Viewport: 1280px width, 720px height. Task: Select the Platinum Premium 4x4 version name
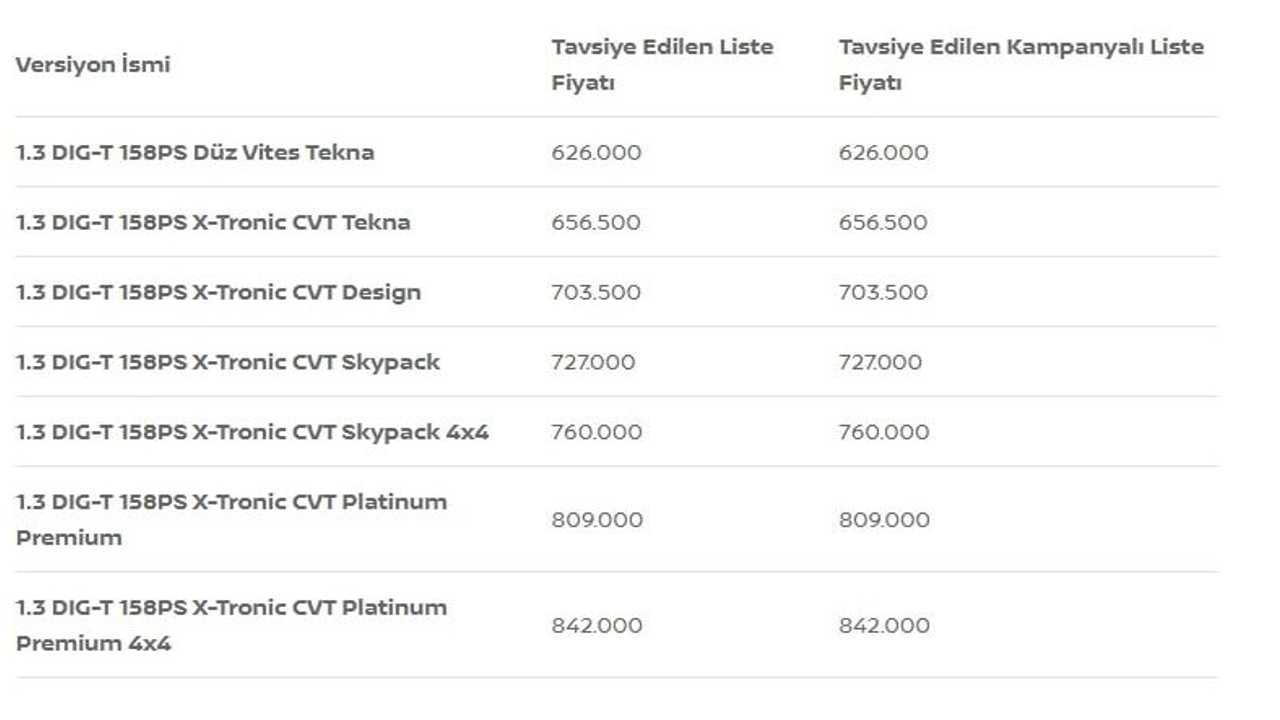pyautogui.click(x=231, y=625)
